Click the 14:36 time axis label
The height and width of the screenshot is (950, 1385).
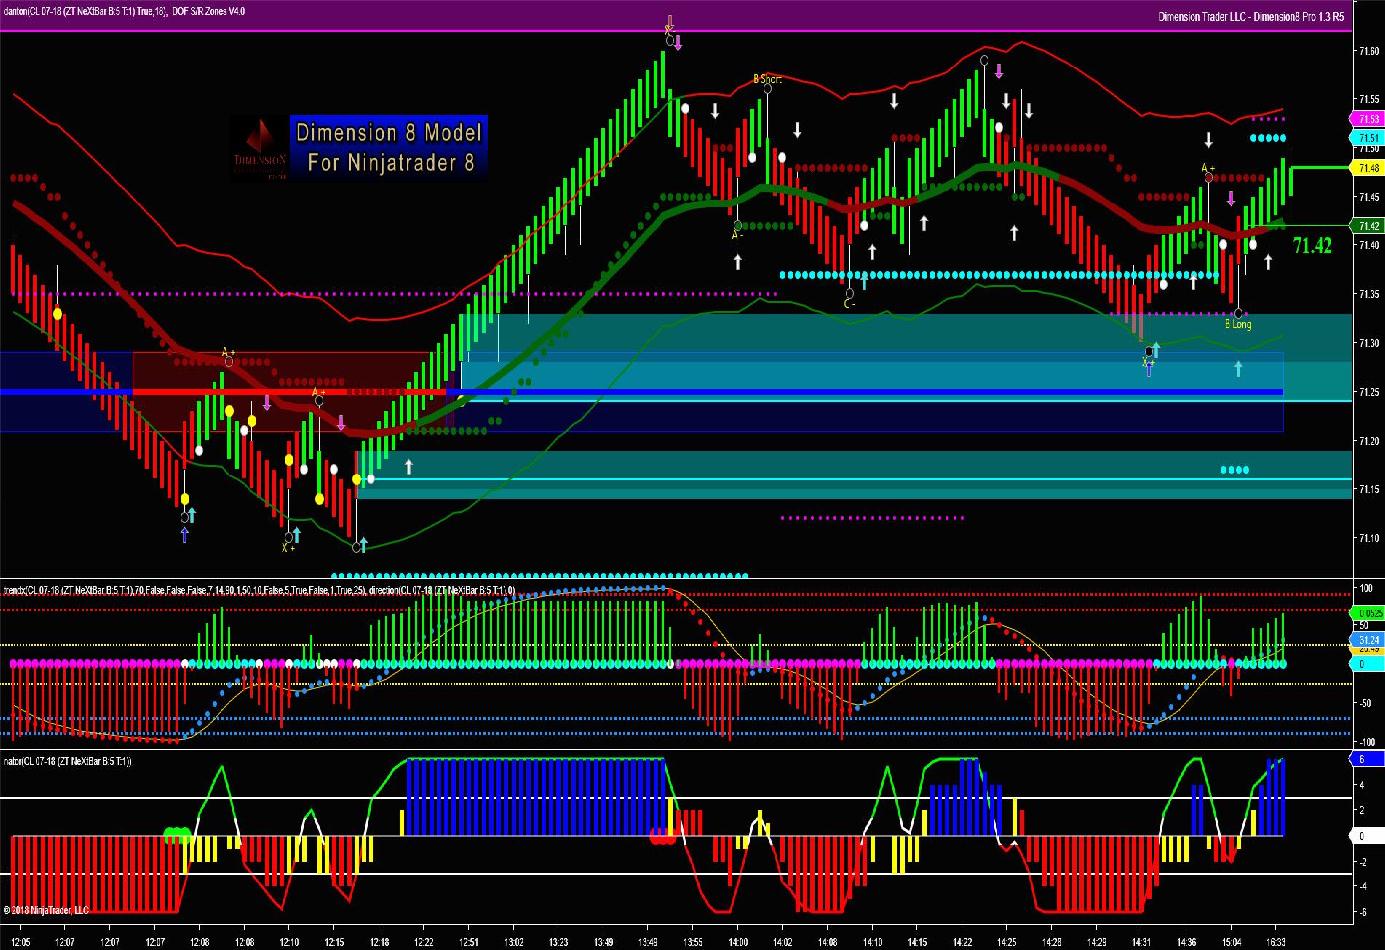(1186, 942)
